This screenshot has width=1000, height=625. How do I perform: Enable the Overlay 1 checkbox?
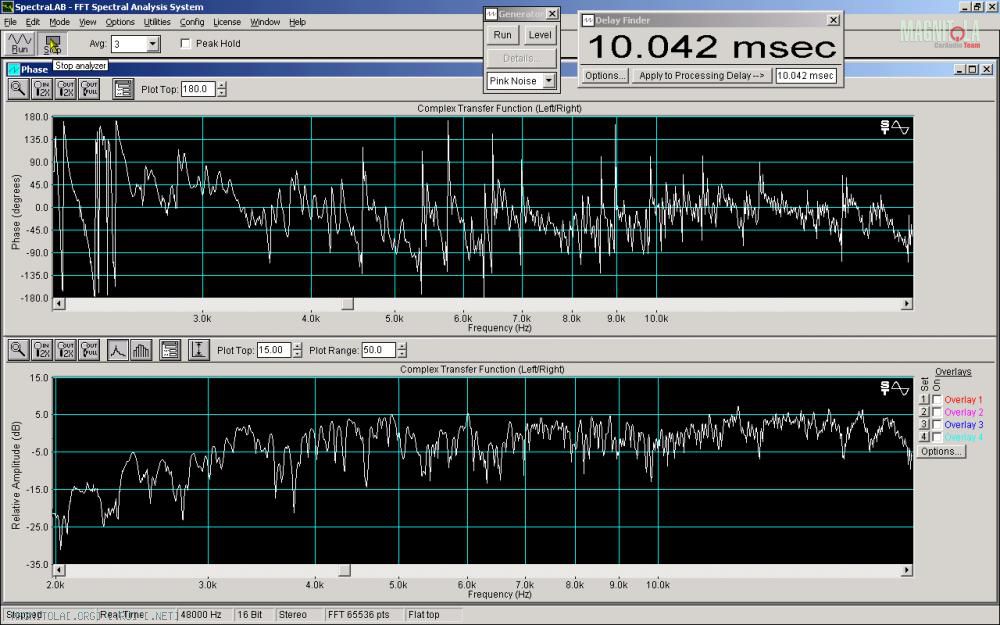(x=937, y=399)
